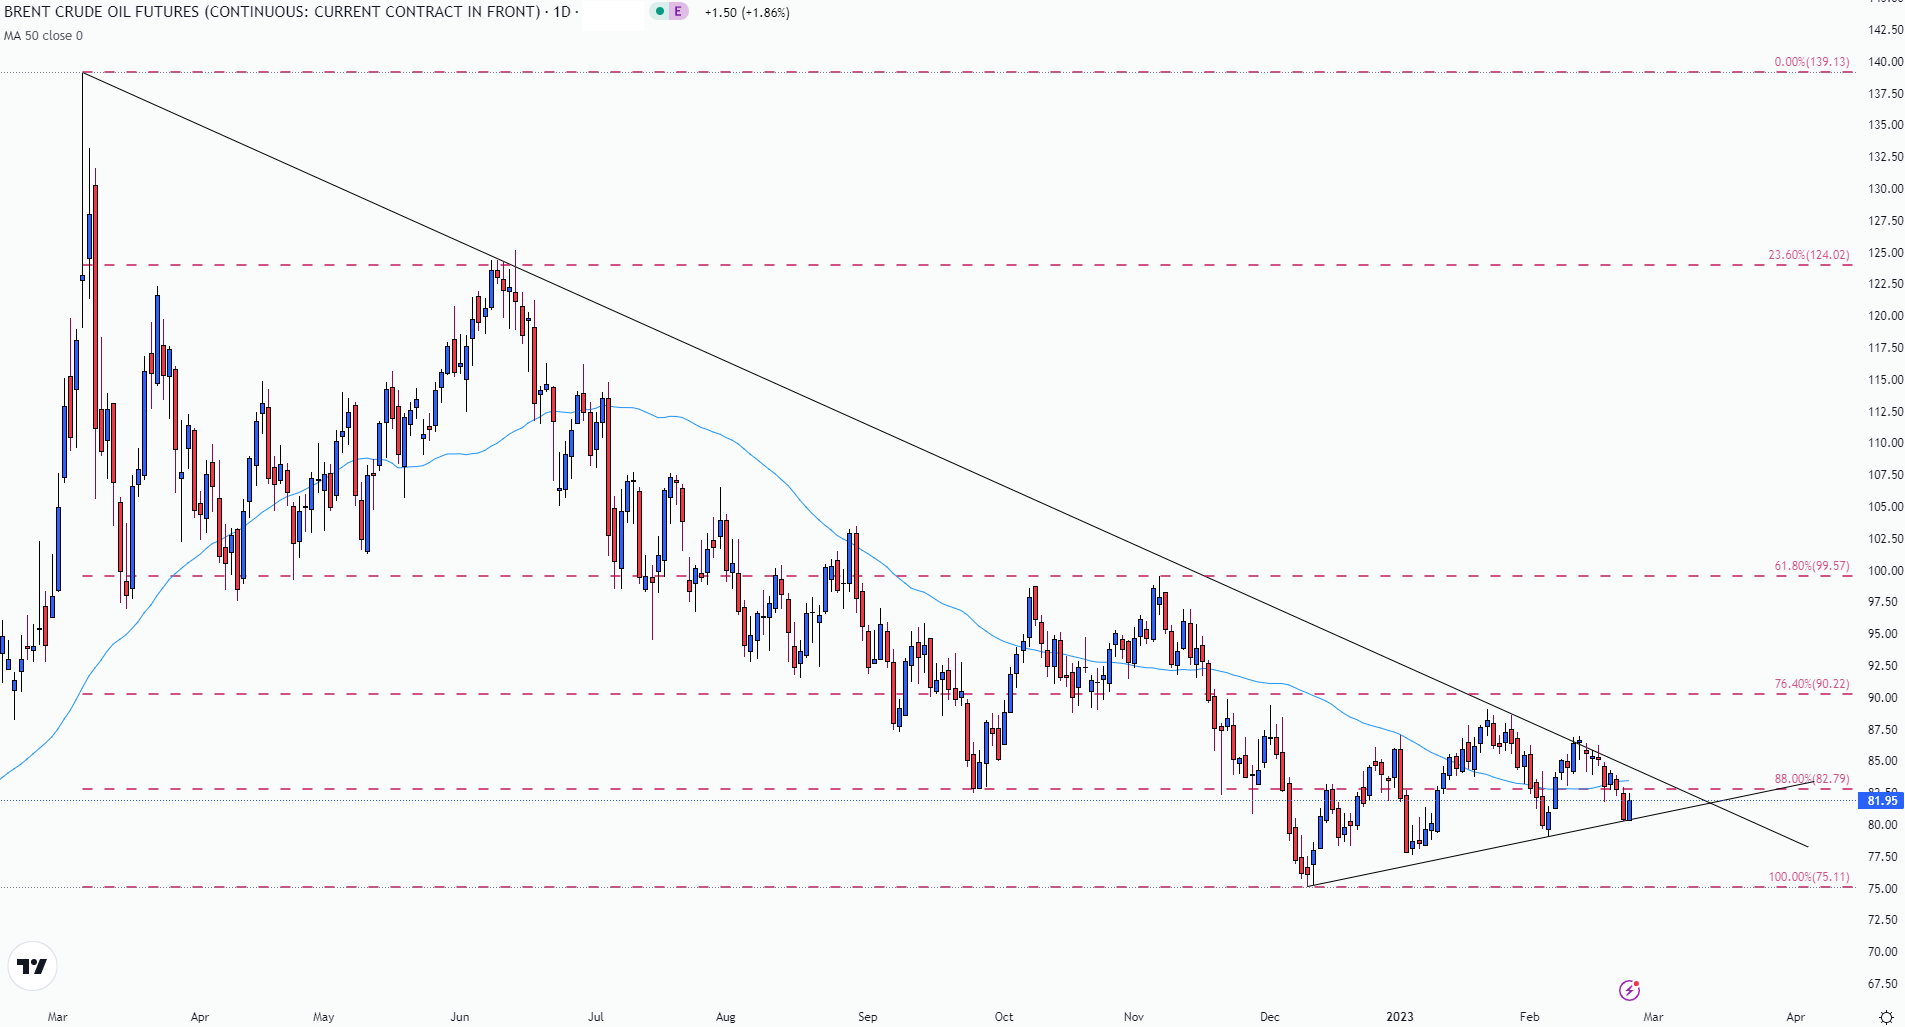Click the Oct label on time axis
Screen dimensions: 1905x1027
pyautogui.click(x=1004, y=1017)
